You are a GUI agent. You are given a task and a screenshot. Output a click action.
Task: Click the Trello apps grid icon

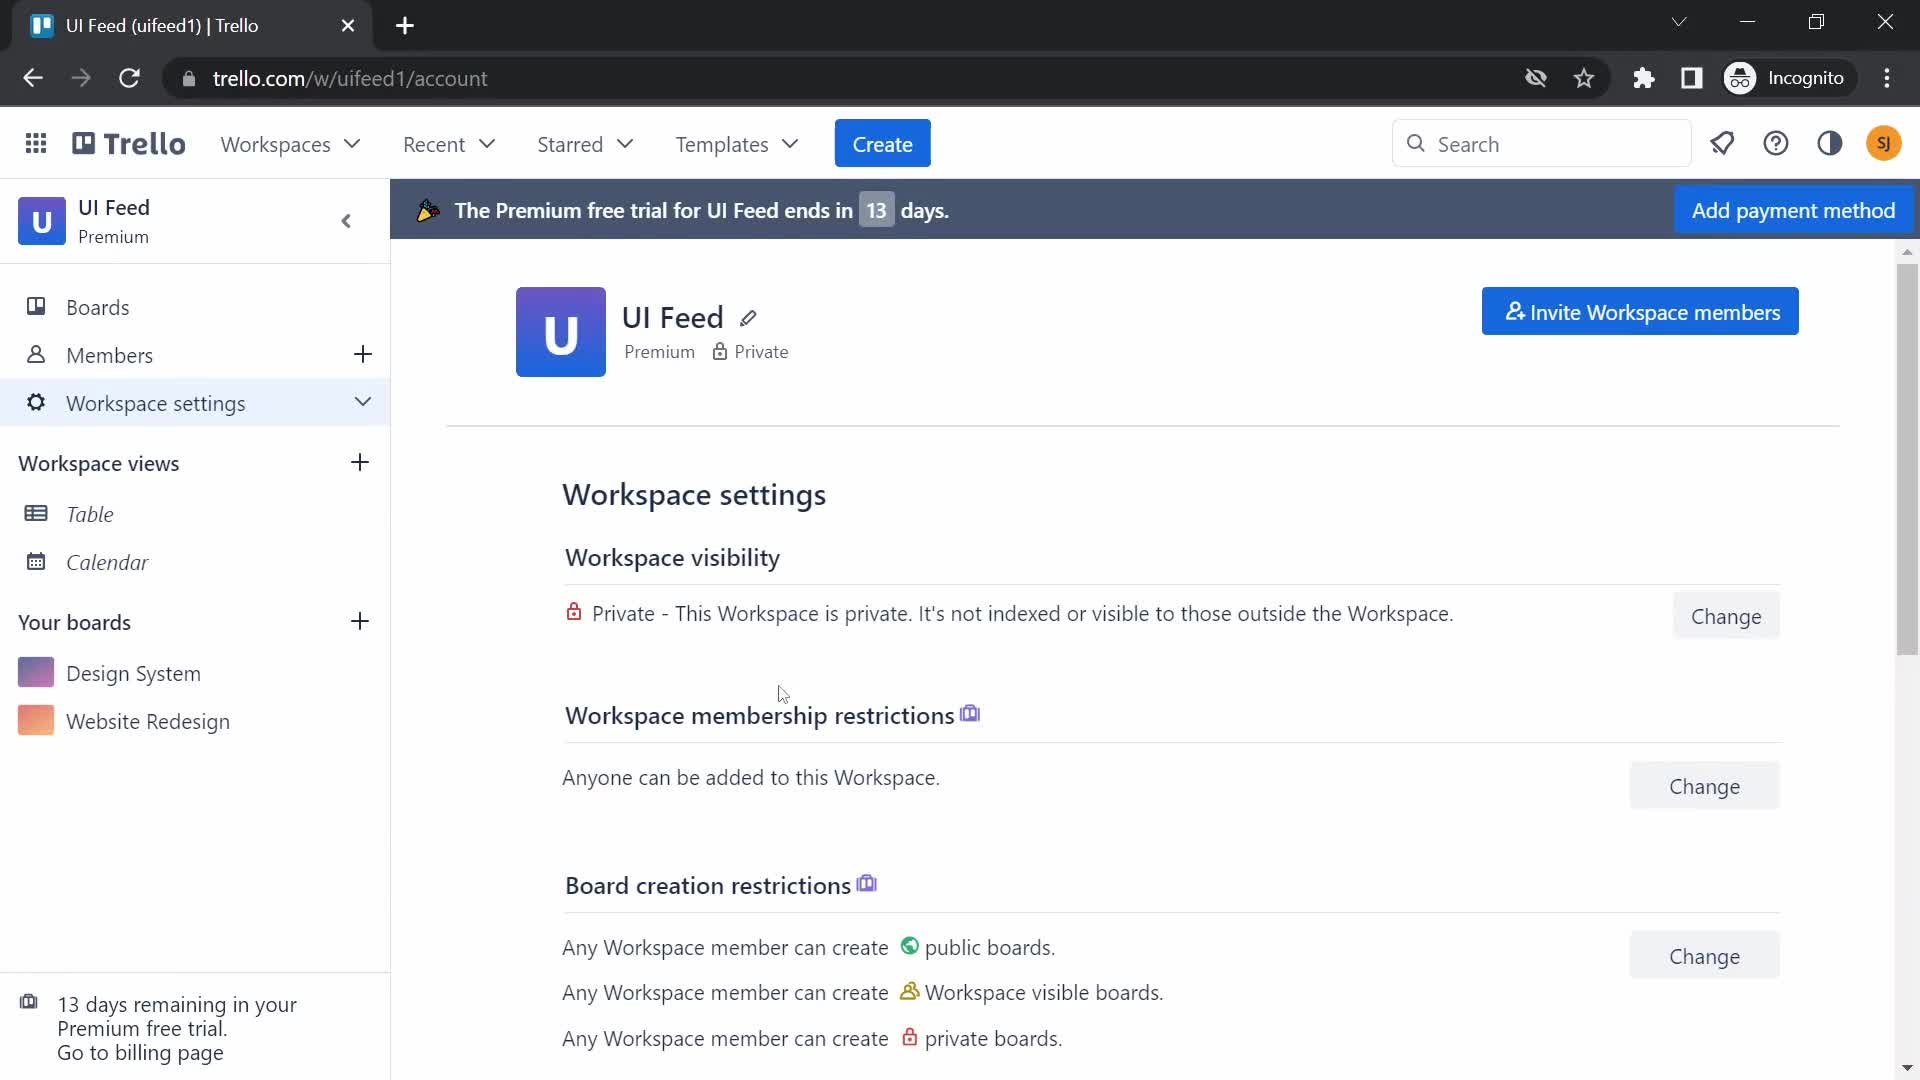click(36, 144)
